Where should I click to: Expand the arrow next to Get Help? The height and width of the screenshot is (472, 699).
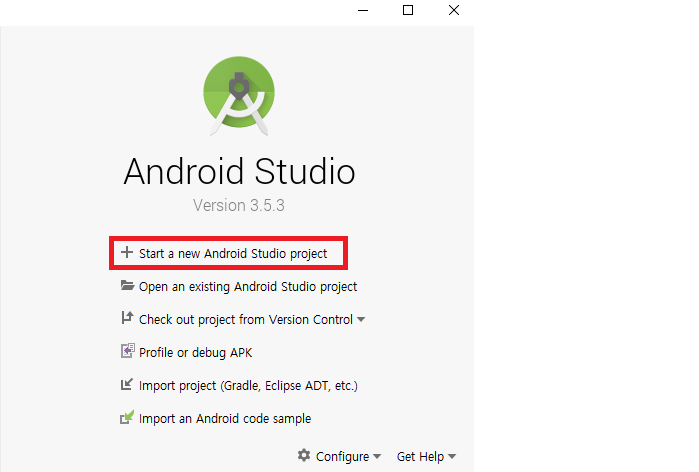coord(452,456)
